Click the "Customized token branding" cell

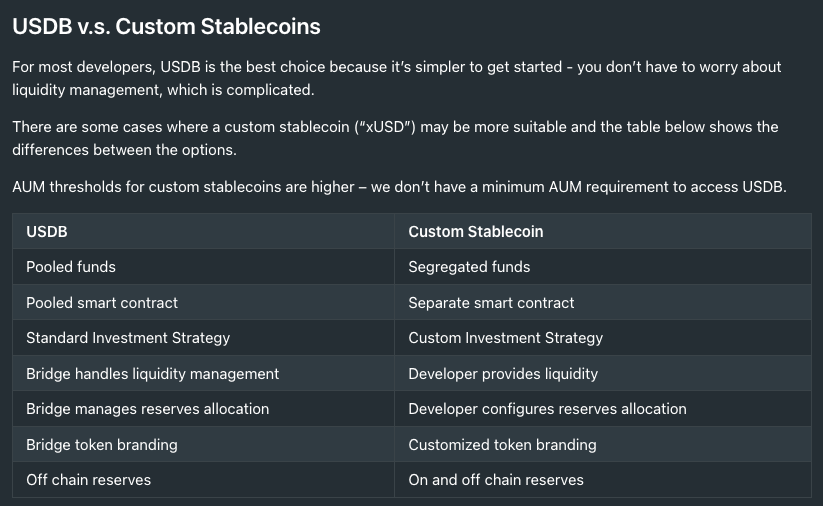point(502,444)
